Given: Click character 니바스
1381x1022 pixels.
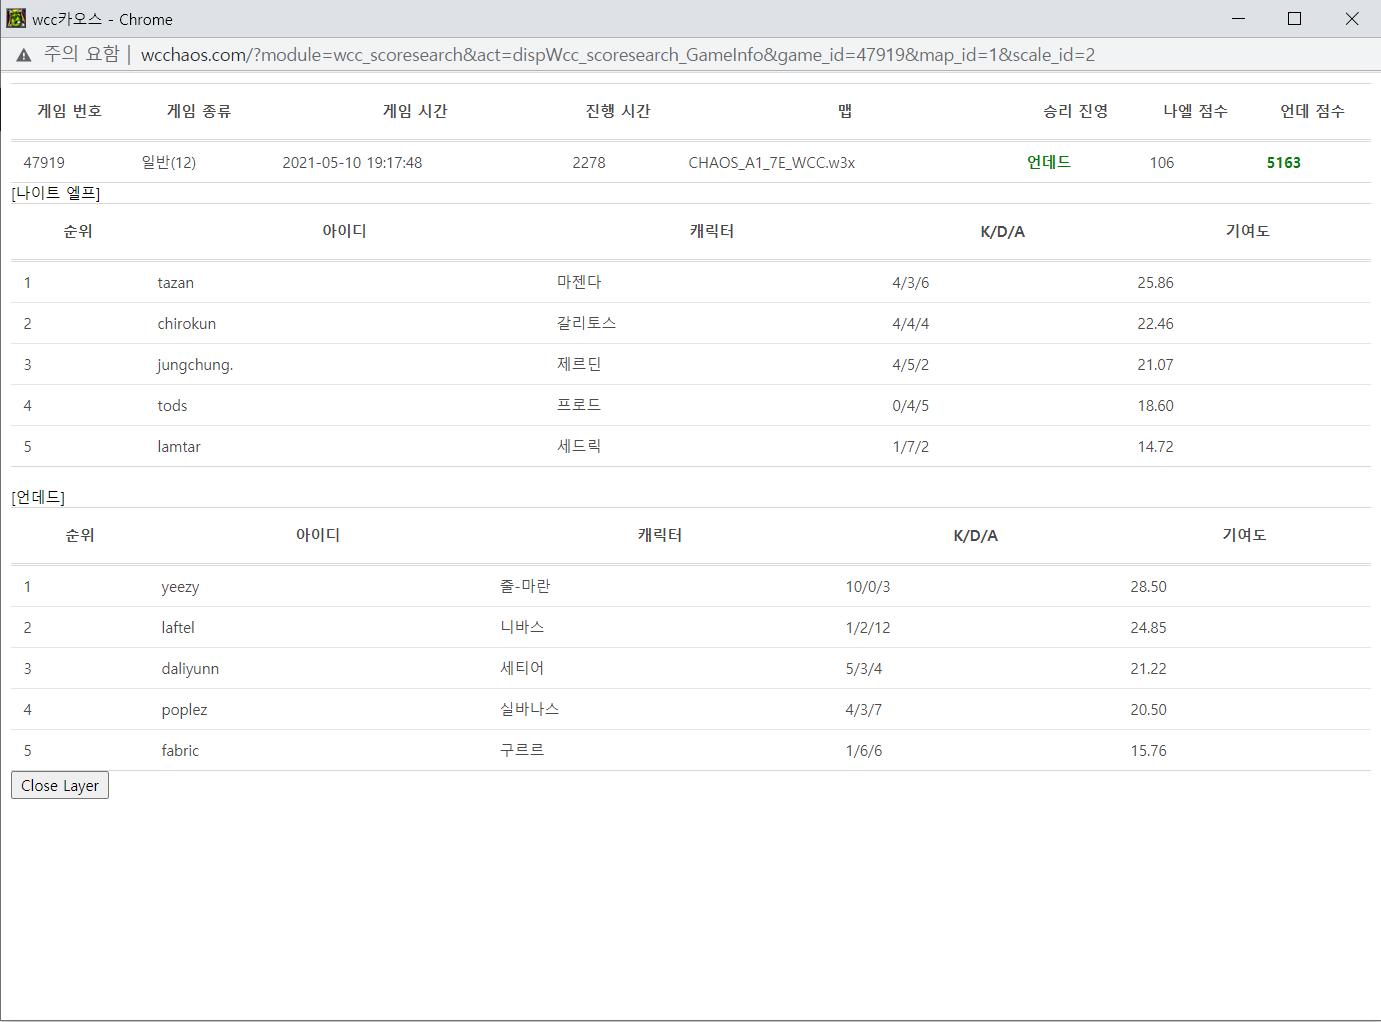Looking at the screenshot, I should (522, 627).
